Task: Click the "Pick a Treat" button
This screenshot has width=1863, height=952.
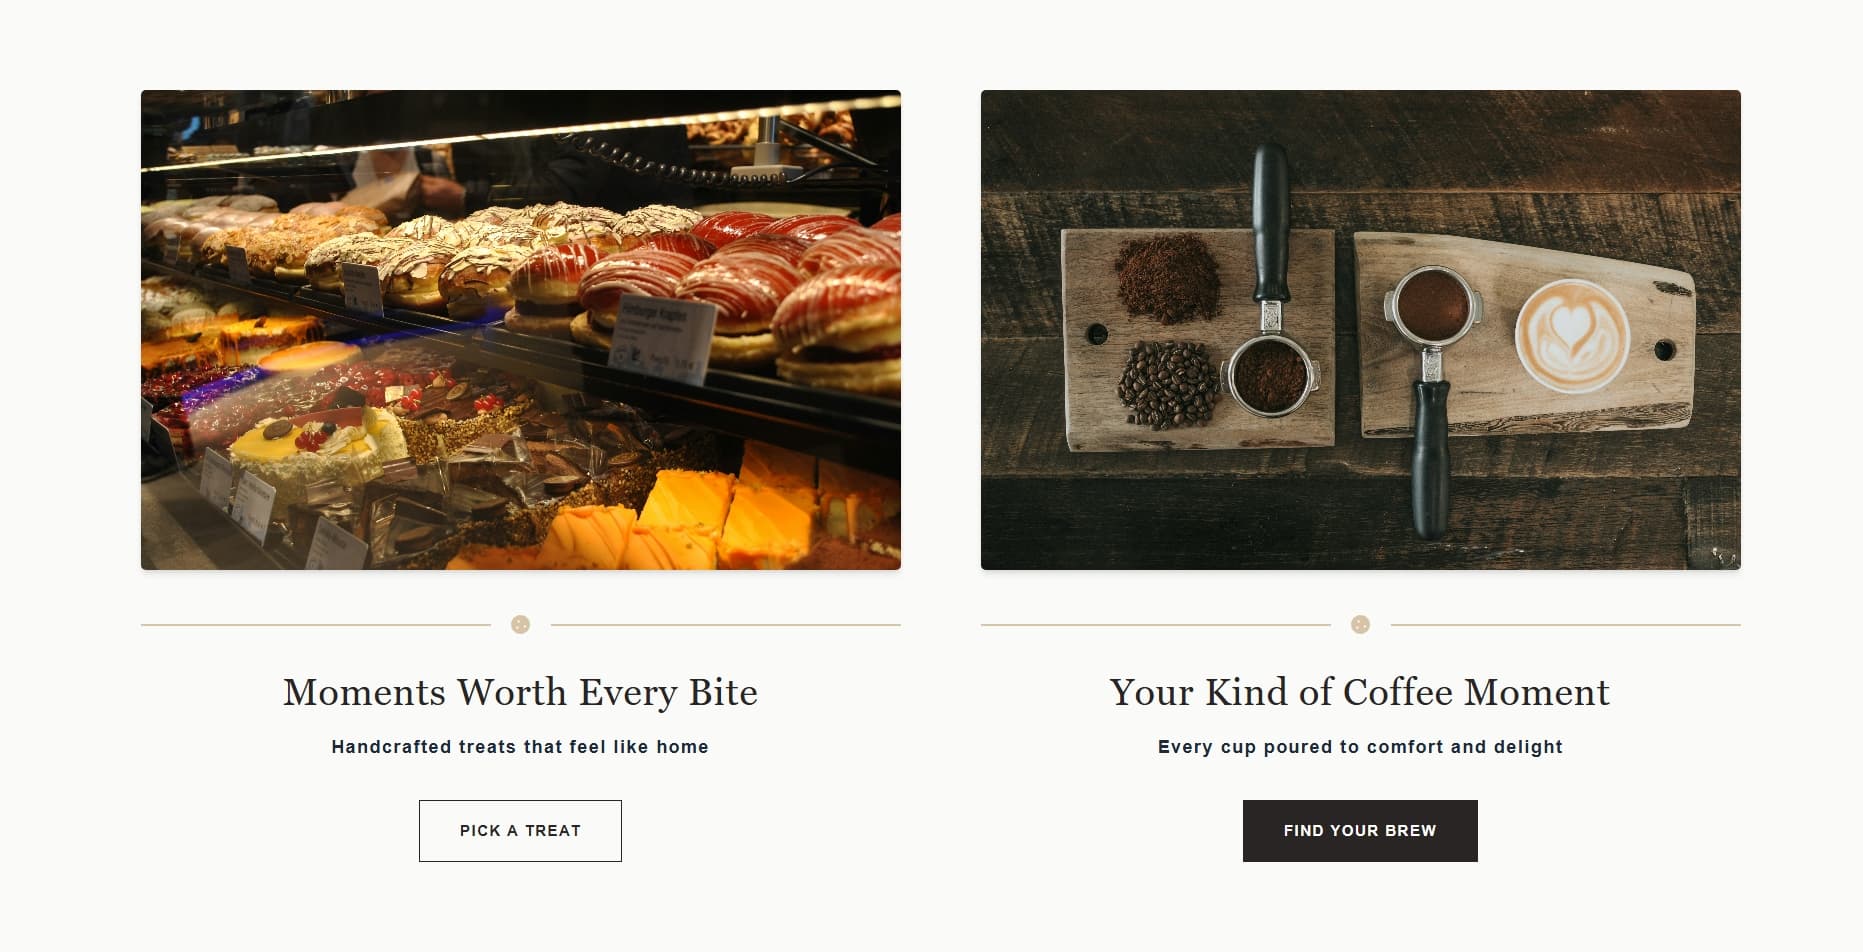Action: pos(520,831)
